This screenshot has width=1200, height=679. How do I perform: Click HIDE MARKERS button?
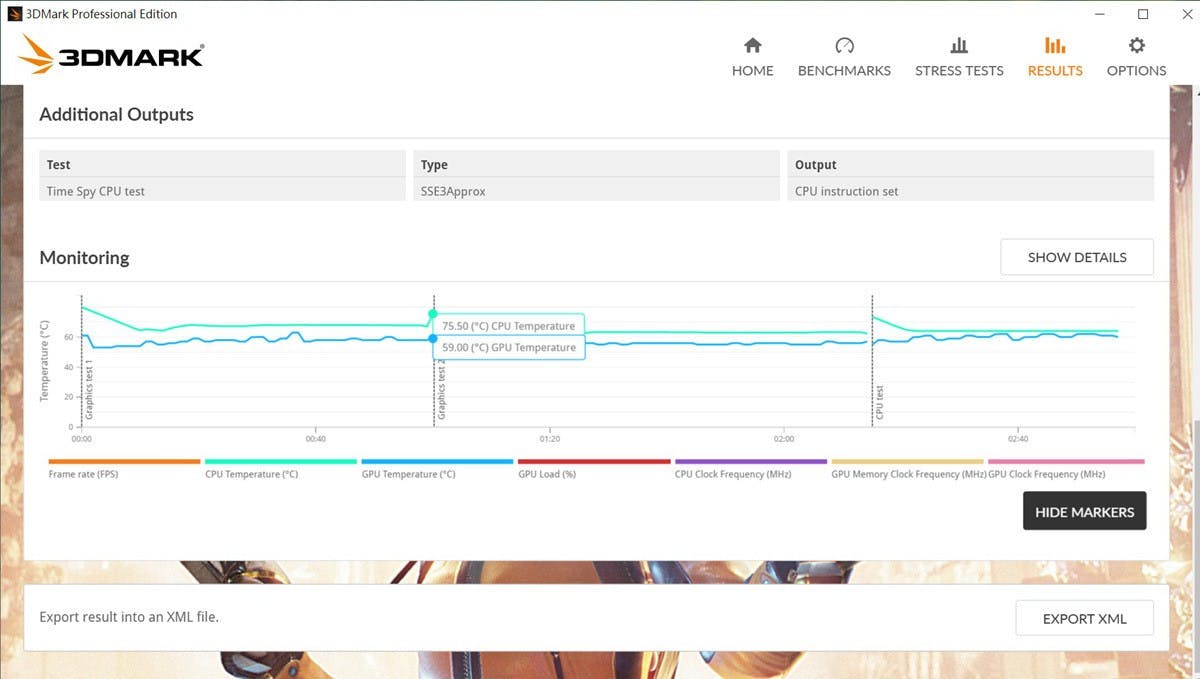(x=1084, y=511)
